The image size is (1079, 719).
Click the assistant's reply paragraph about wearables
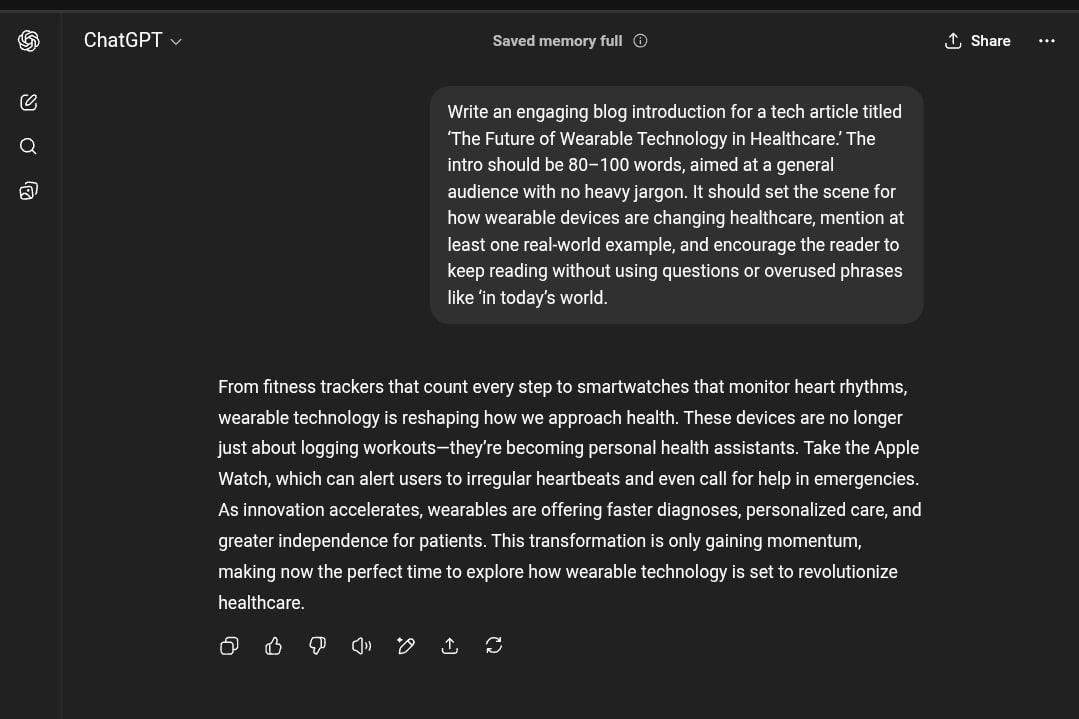(570, 495)
